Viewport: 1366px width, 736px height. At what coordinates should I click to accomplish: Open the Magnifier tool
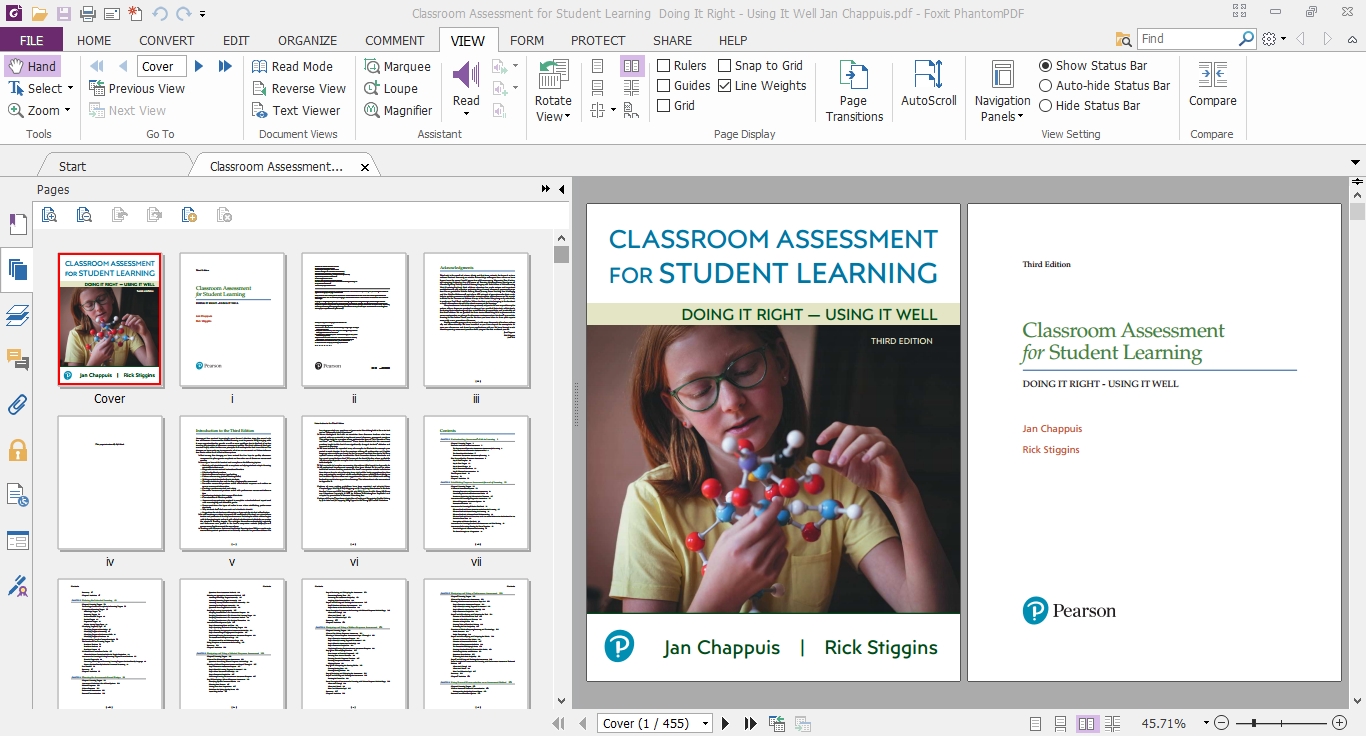pos(398,110)
